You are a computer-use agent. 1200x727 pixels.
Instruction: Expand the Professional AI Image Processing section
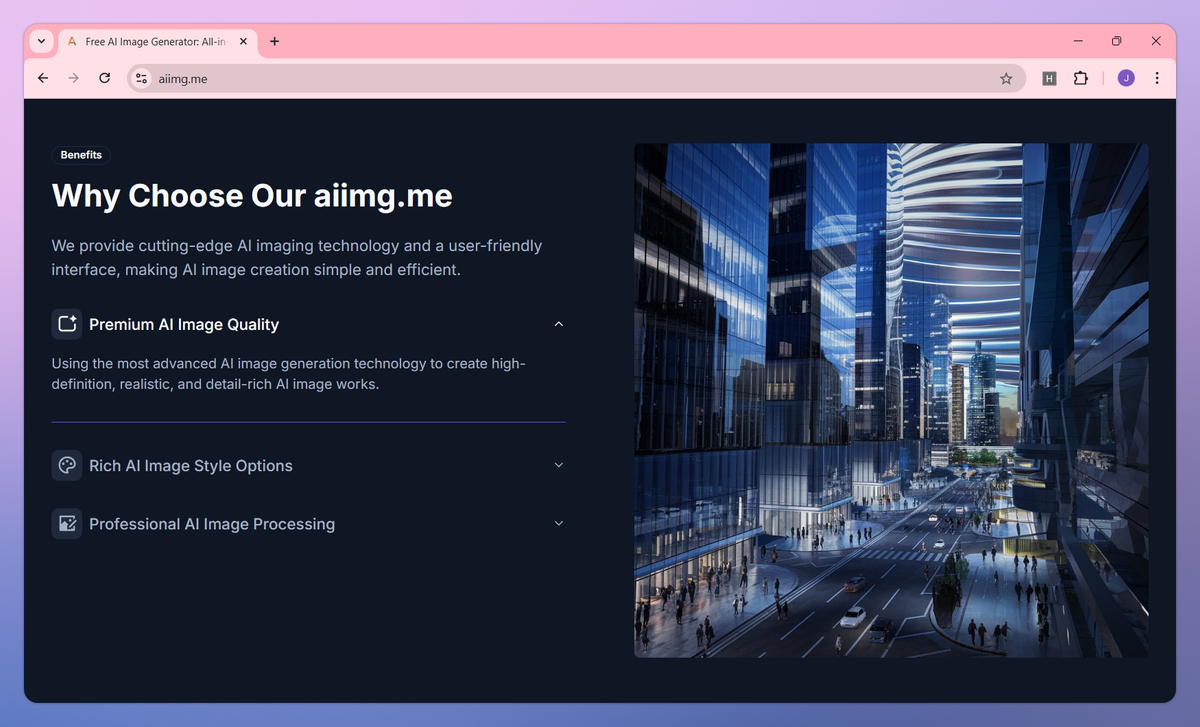pos(559,523)
